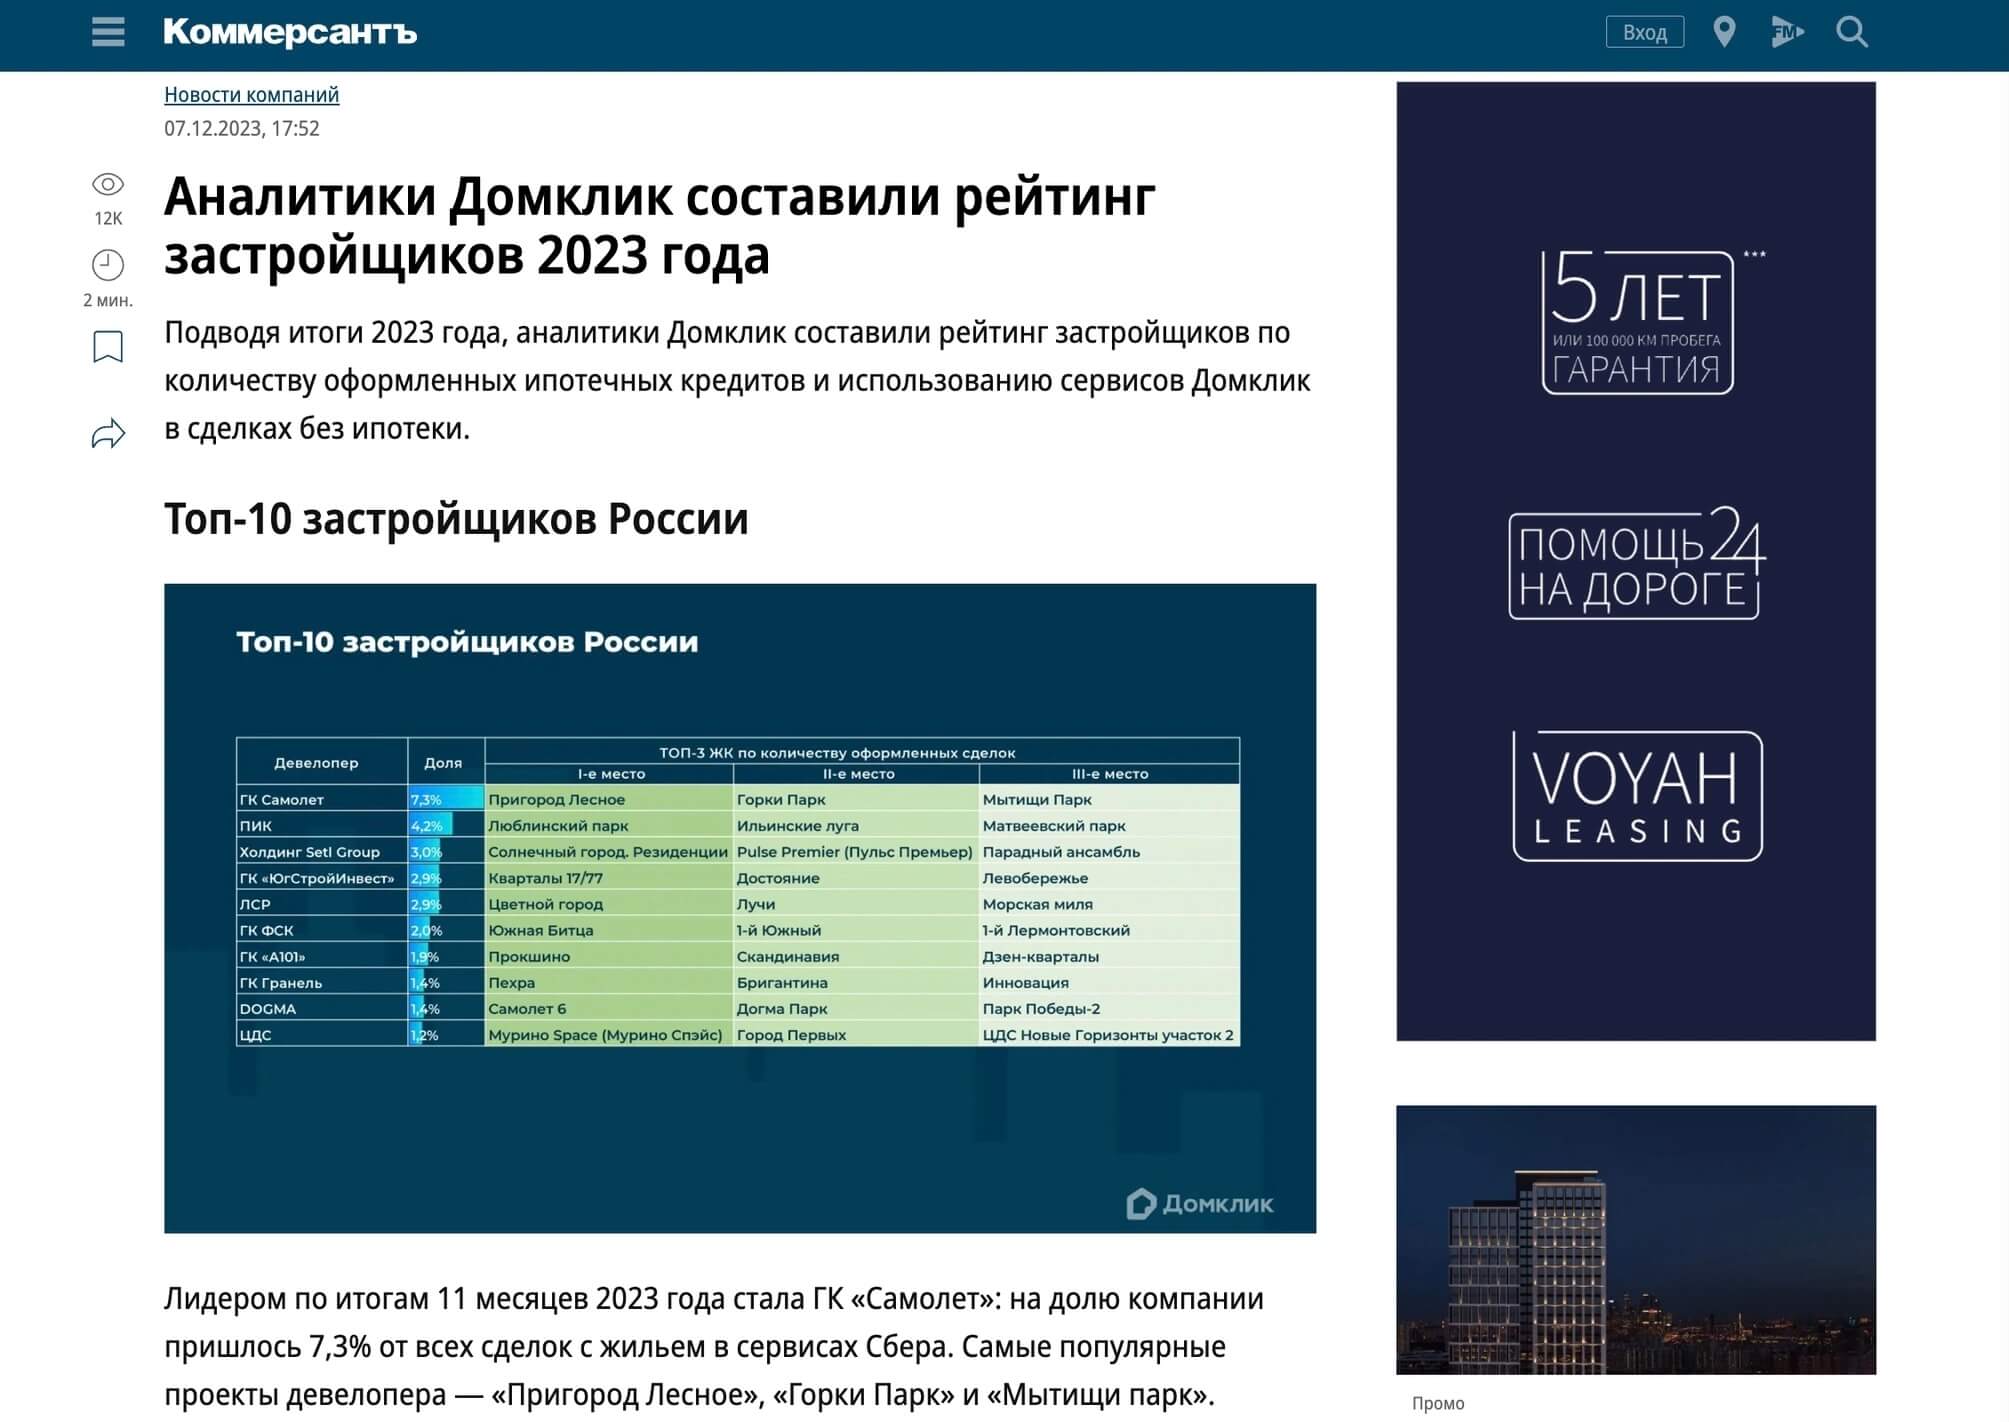Click the 2 мин. reading time label

(108, 300)
